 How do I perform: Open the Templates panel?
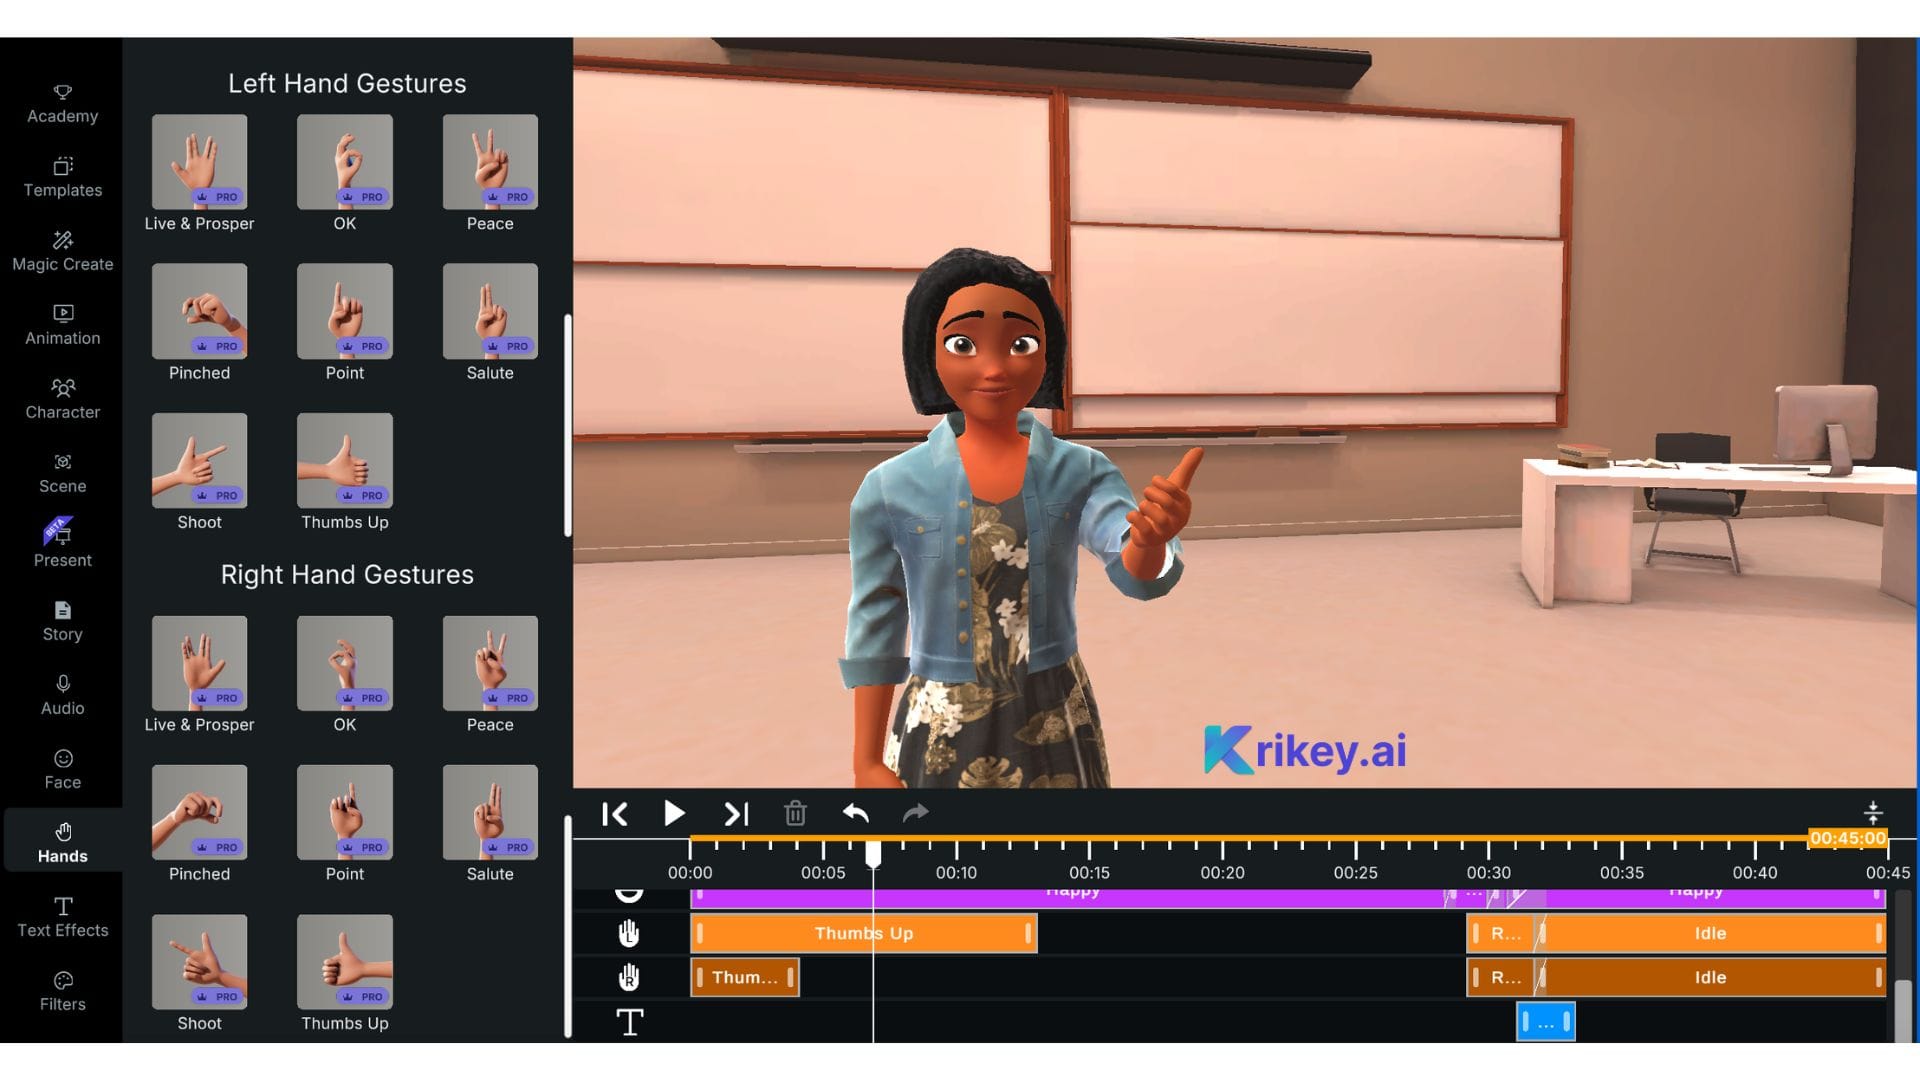tap(62, 177)
